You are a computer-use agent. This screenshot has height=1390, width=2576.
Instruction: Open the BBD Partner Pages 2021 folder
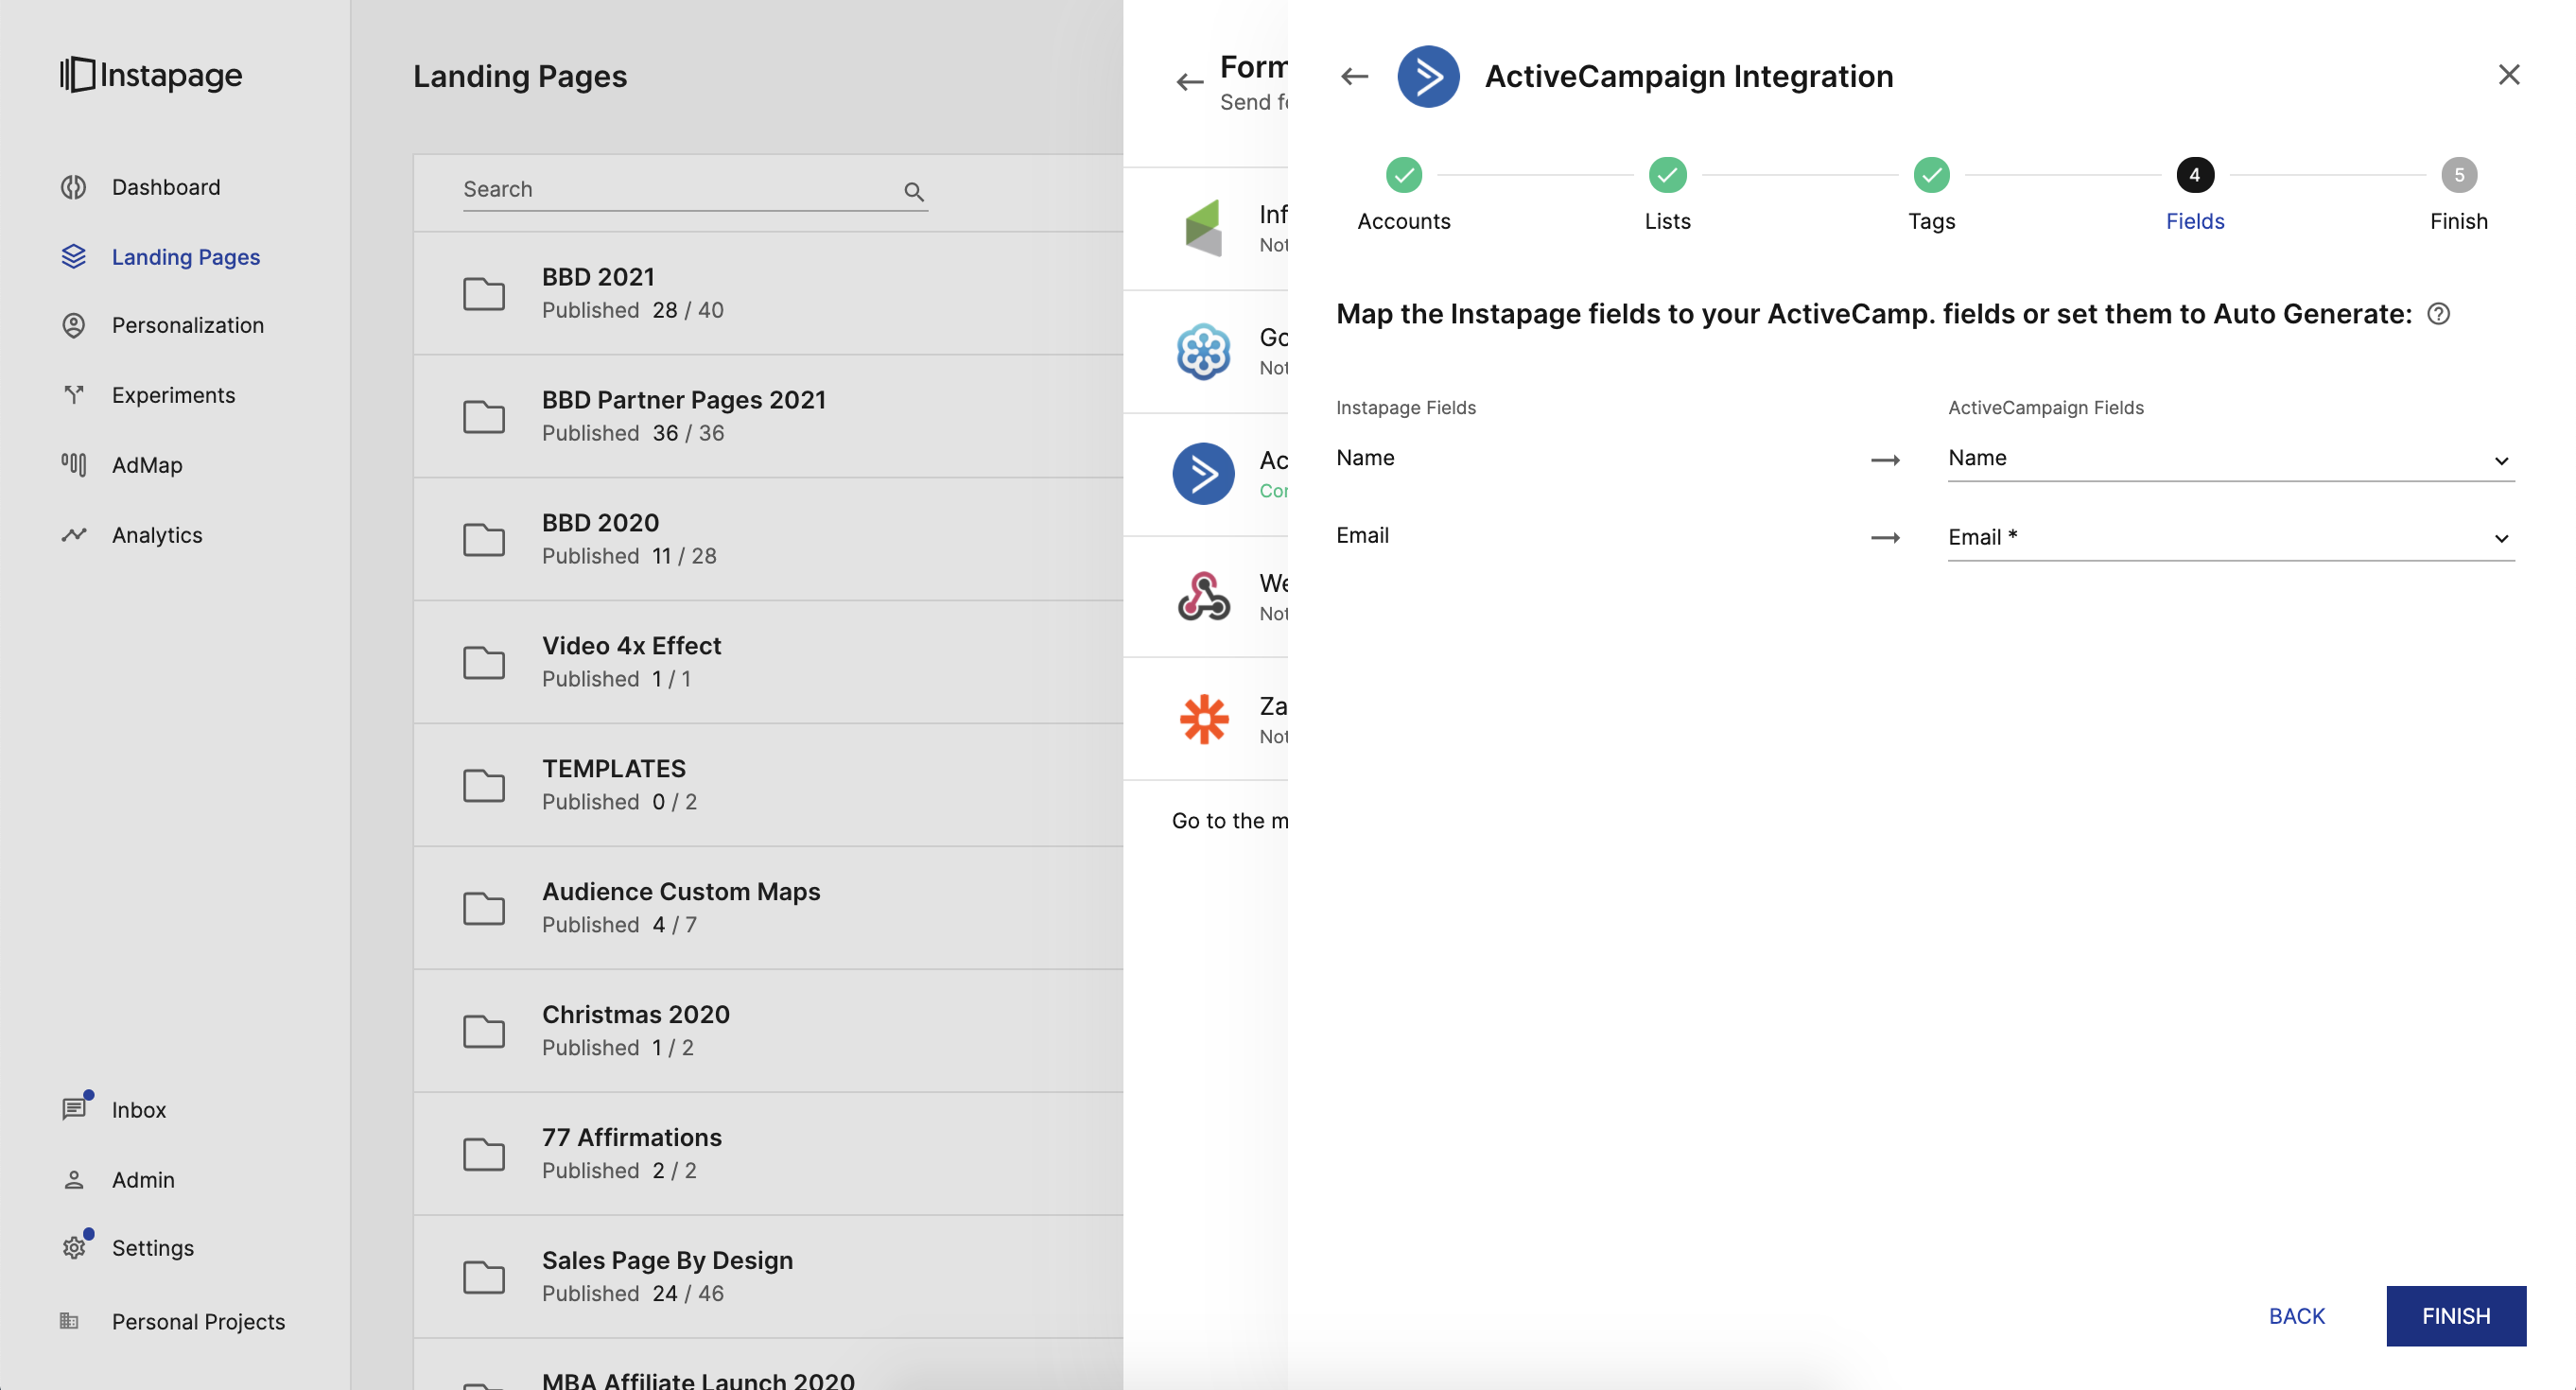[768, 416]
